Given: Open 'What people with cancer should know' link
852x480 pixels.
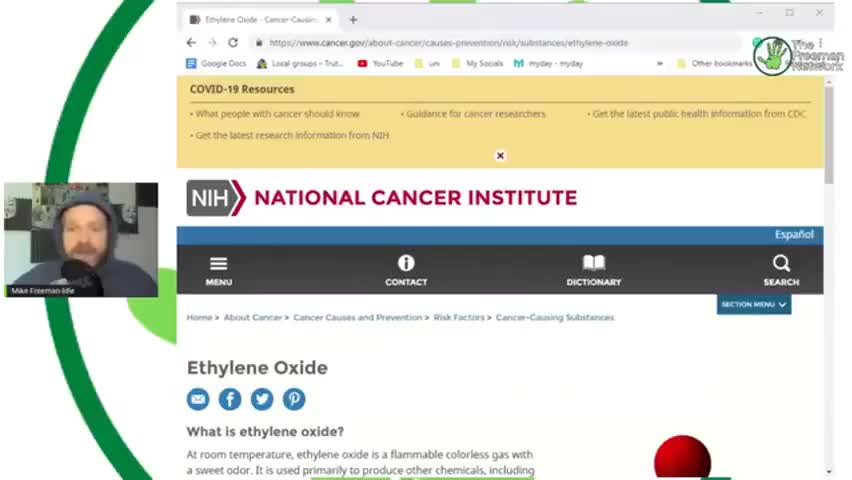Looking at the screenshot, I should (277, 114).
